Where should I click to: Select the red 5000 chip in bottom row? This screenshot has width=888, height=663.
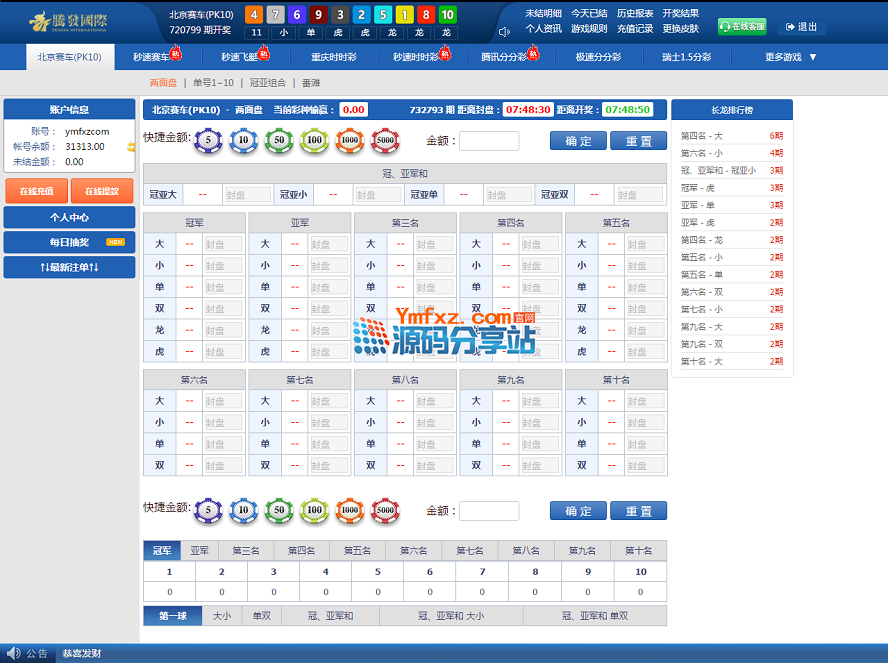[x=385, y=511]
